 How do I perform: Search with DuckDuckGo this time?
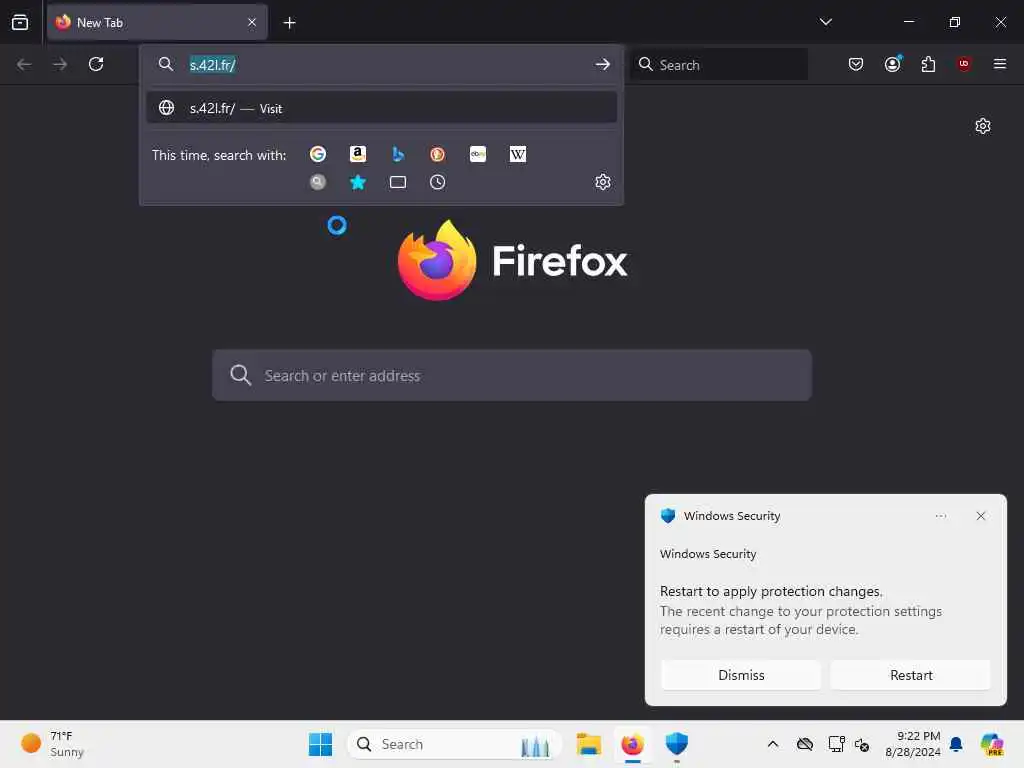(438, 154)
